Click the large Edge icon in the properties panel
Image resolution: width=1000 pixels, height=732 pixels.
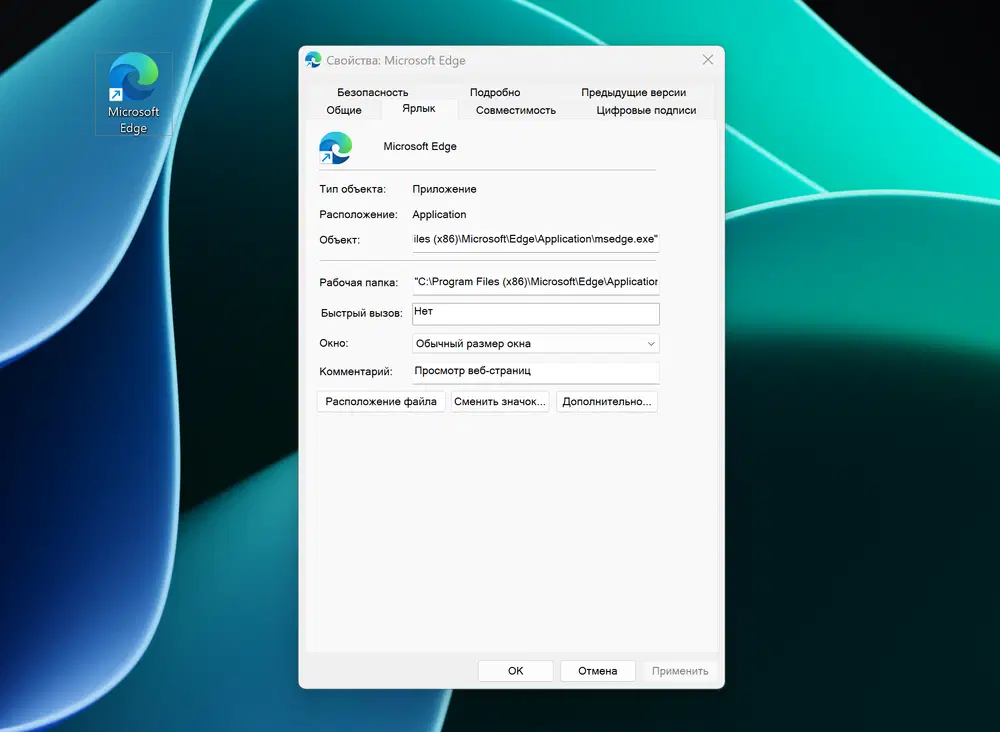point(335,148)
